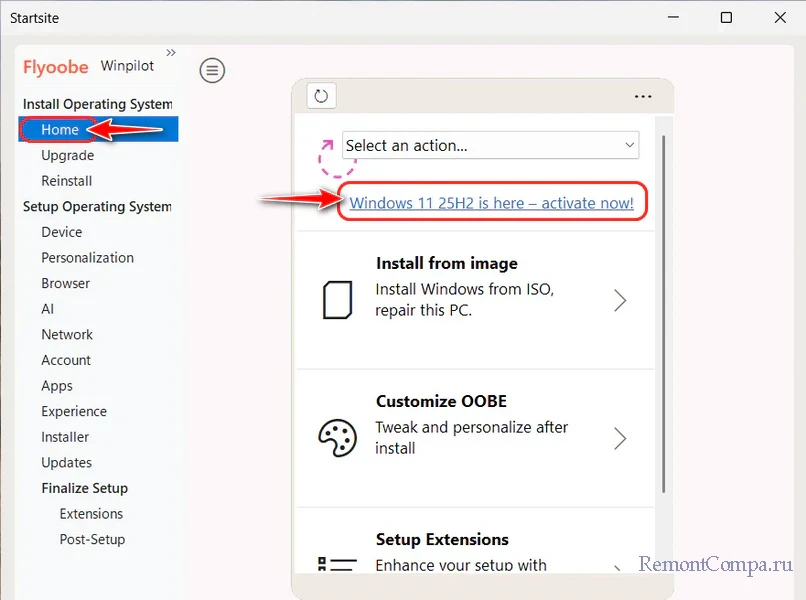Click the hamburger menu circle icon
The image size is (806, 600).
coord(212,70)
